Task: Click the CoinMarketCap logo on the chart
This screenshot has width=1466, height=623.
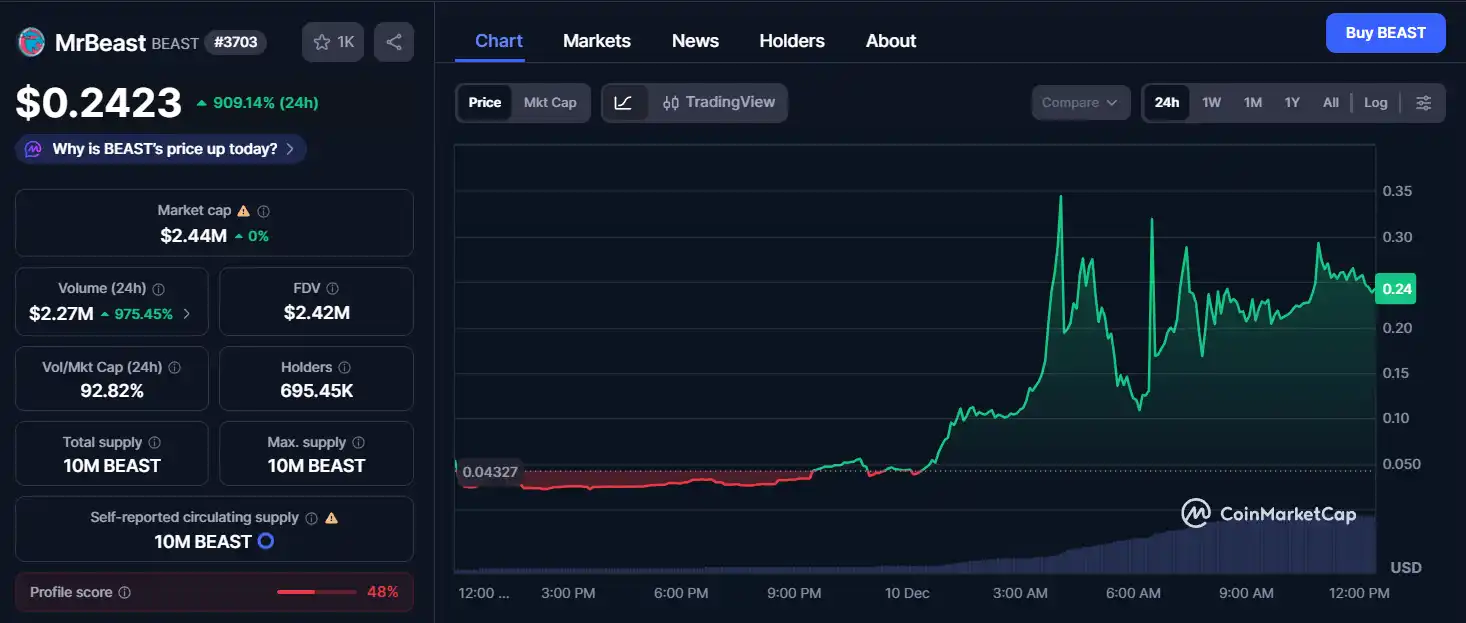Action: (x=1268, y=513)
